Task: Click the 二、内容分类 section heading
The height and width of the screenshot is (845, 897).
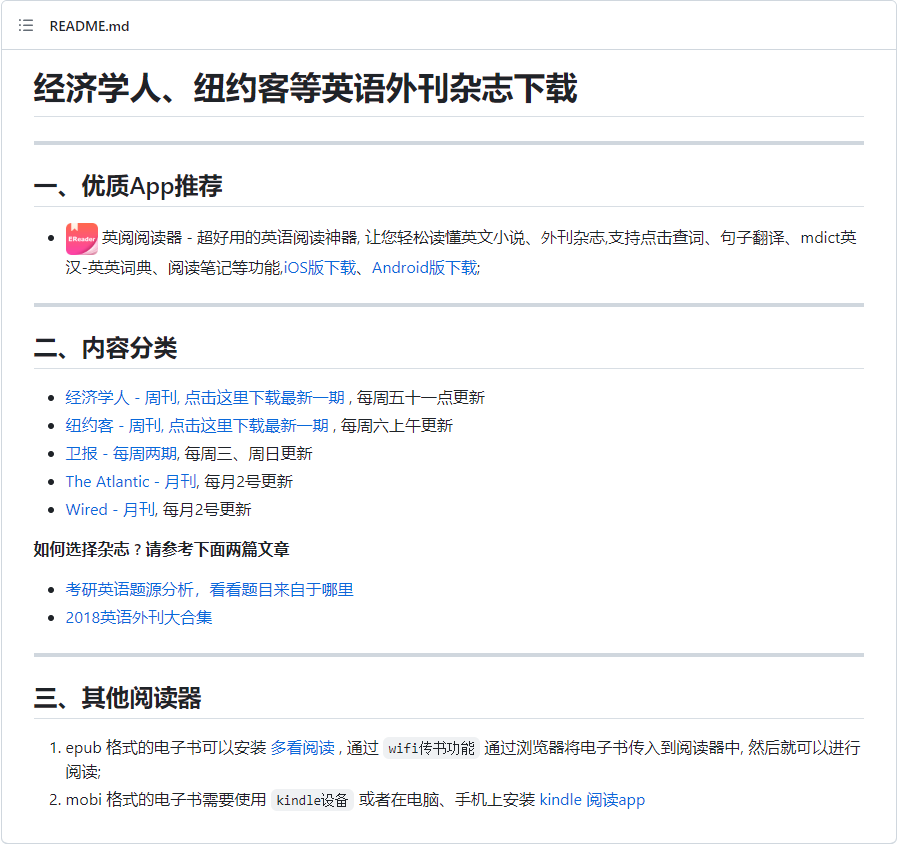Action: [x=105, y=348]
